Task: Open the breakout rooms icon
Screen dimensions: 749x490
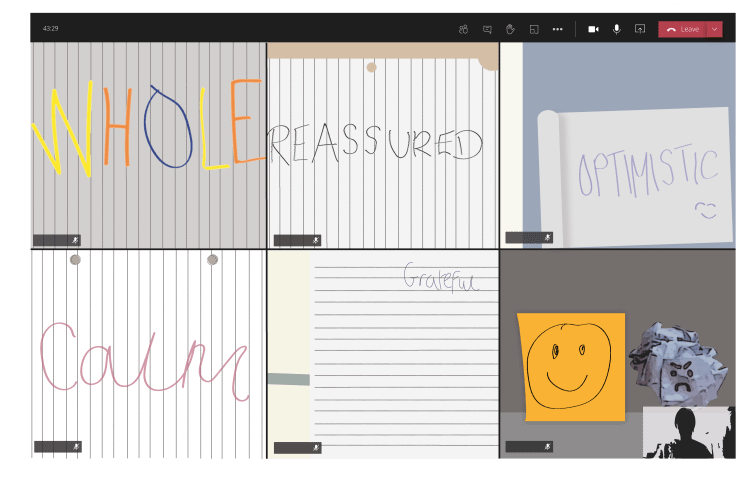Action: pyautogui.click(x=534, y=29)
